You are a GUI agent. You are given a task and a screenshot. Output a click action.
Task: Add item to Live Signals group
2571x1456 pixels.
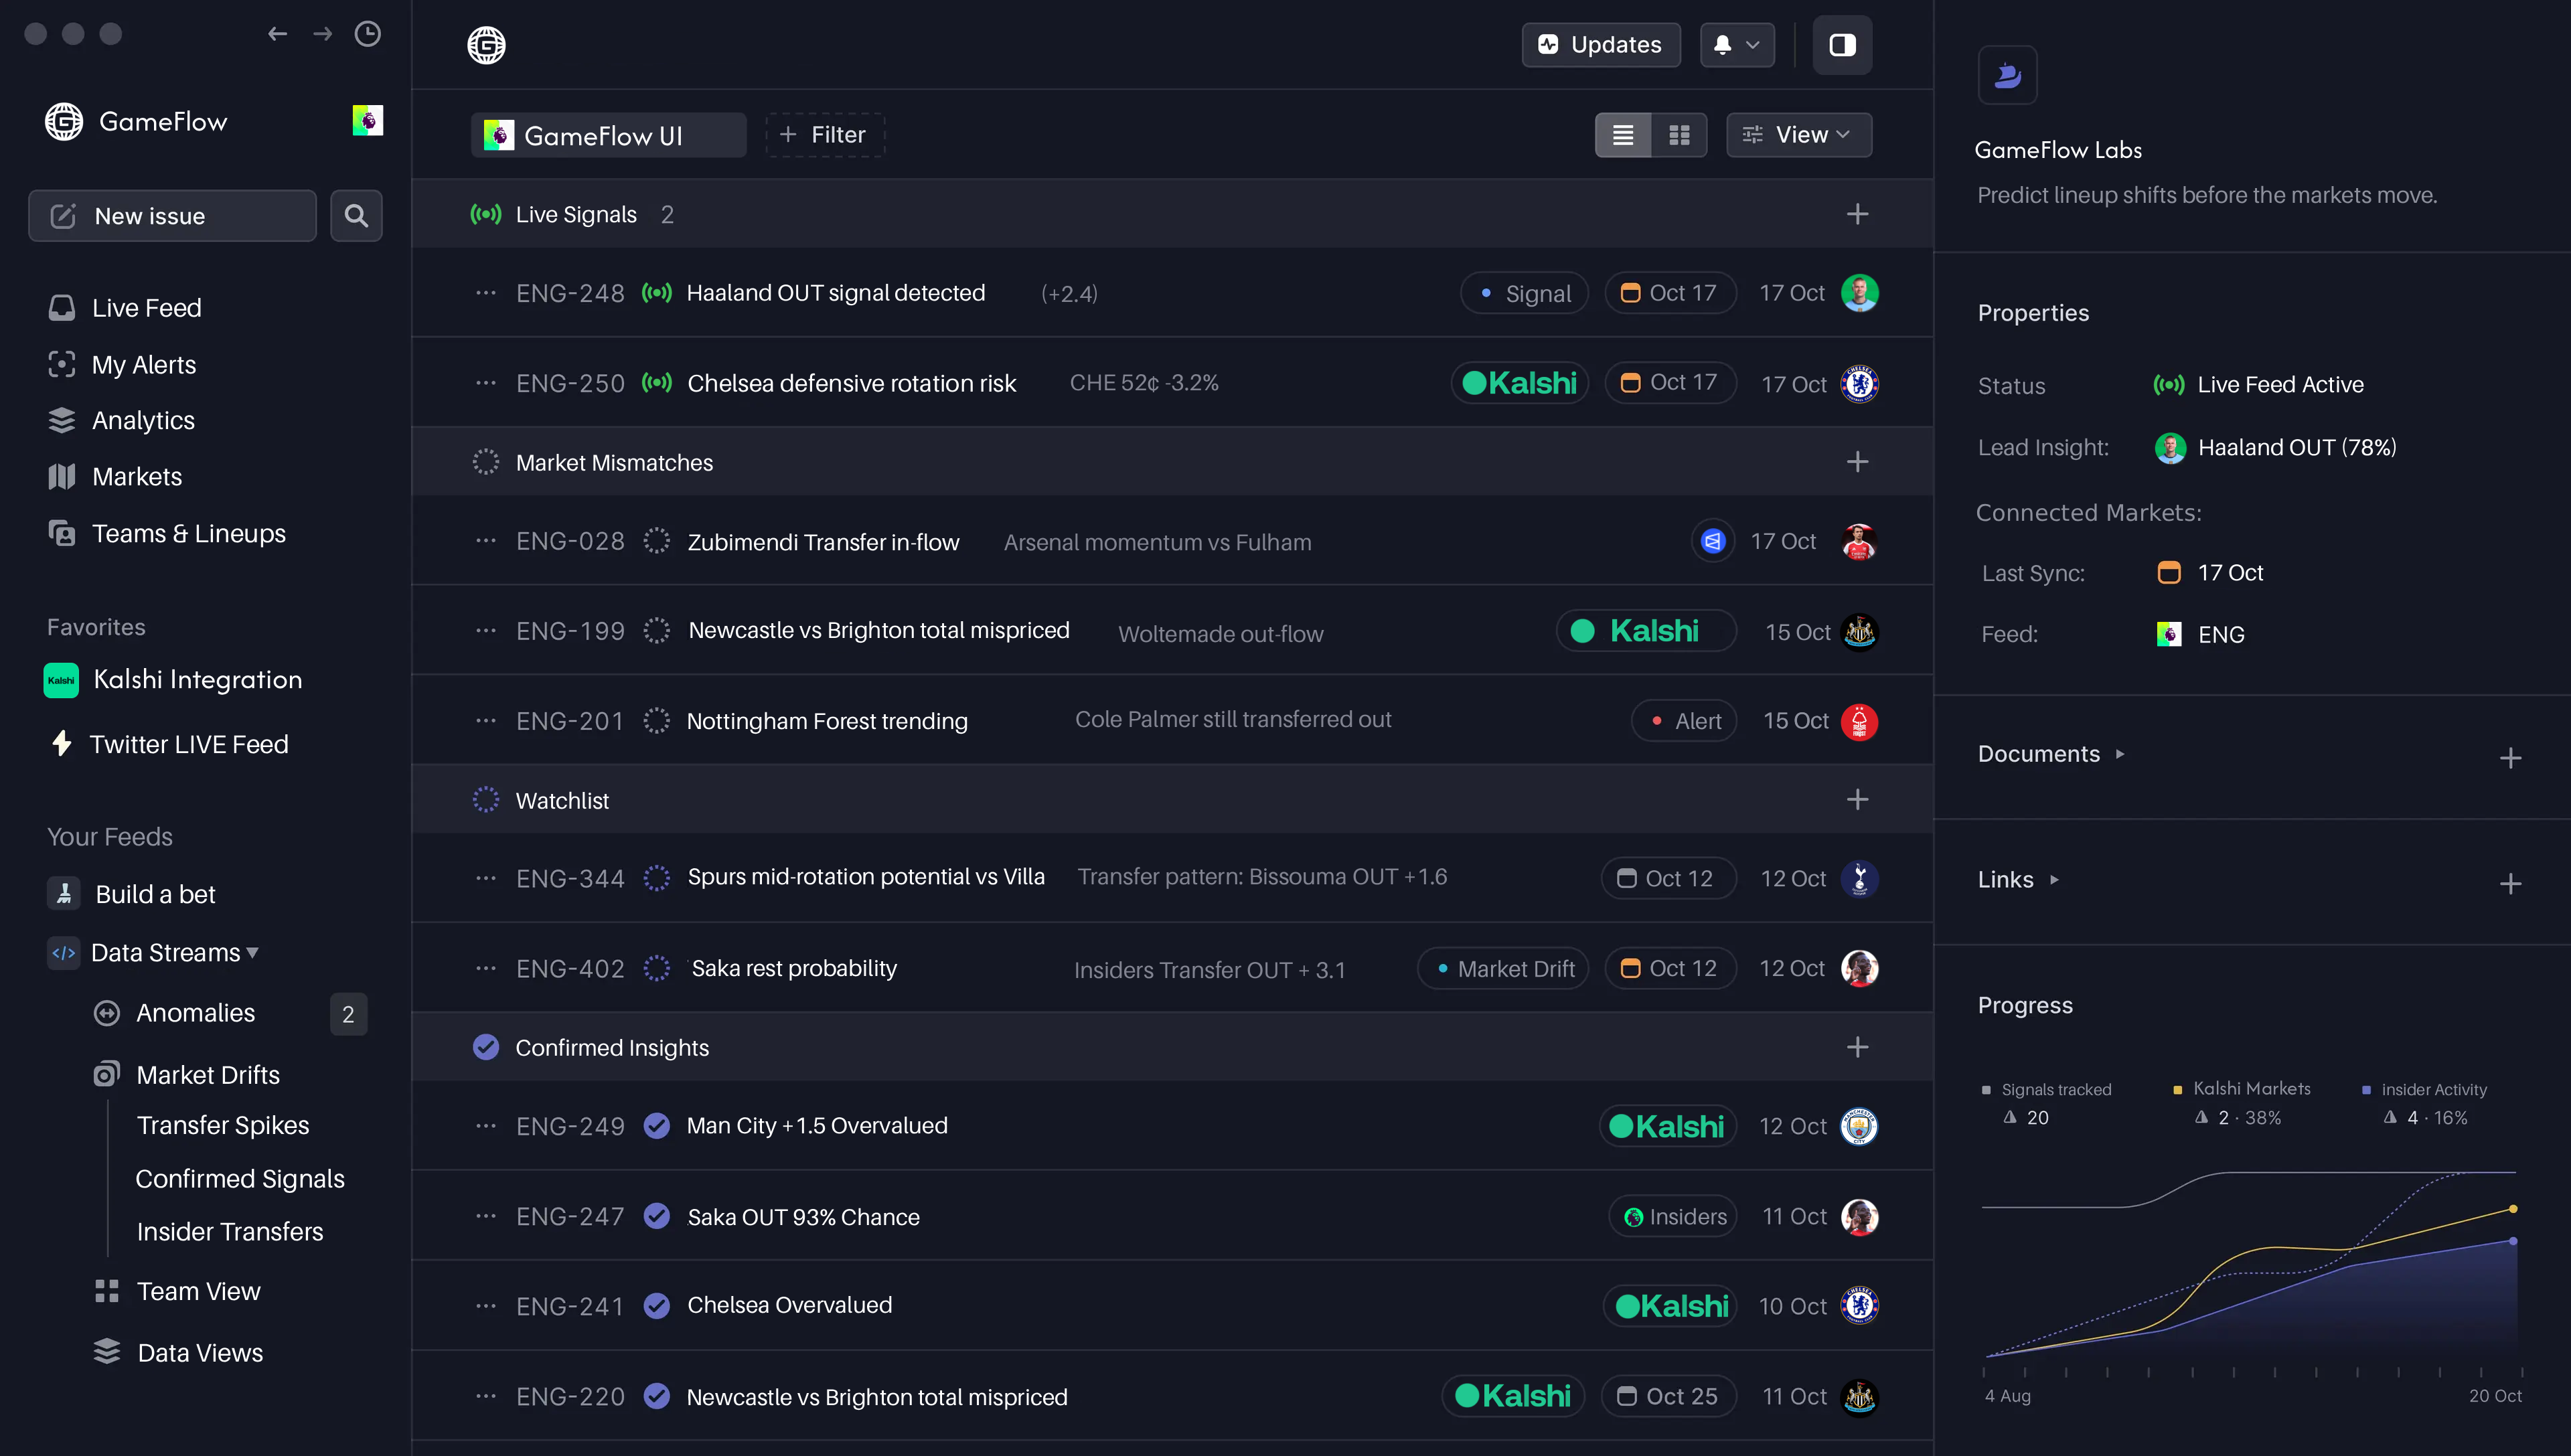pyautogui.click(x=1857, y=214)
